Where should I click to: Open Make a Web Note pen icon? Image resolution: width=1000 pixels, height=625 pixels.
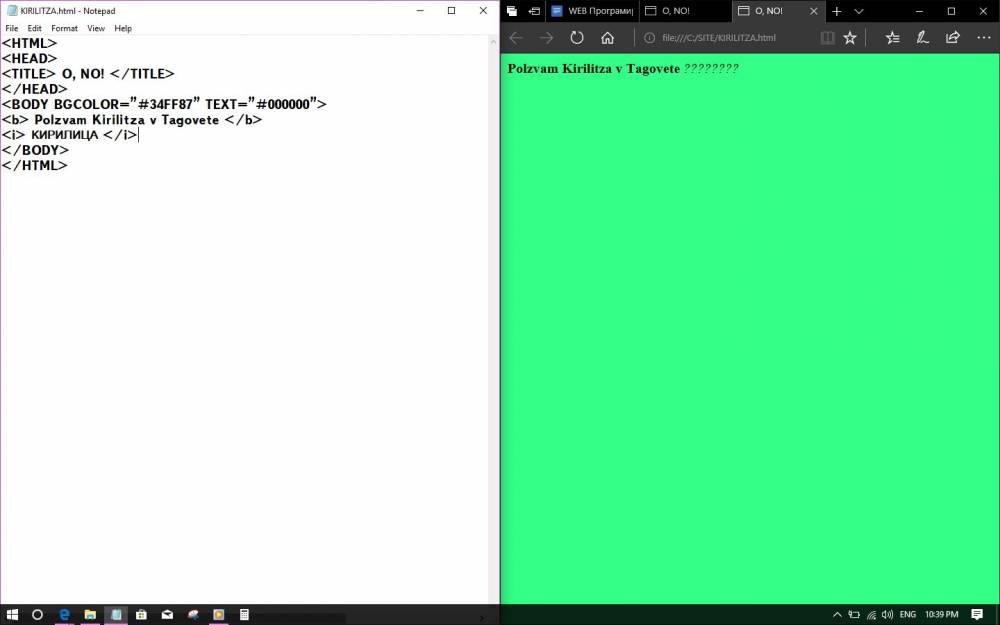923,38
